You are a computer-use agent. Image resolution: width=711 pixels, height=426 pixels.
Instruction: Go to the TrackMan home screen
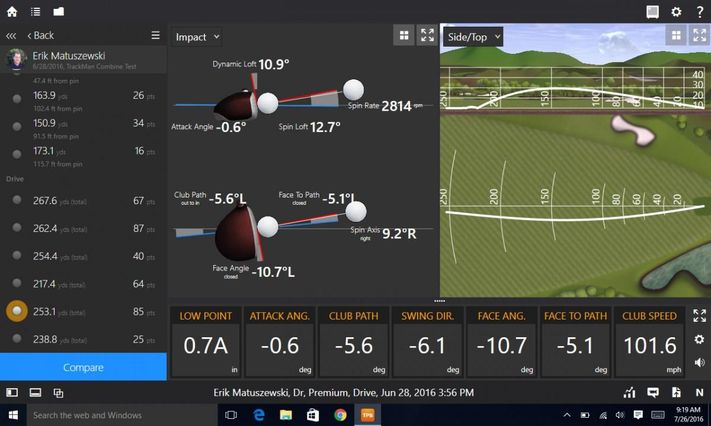click(12, 12)
